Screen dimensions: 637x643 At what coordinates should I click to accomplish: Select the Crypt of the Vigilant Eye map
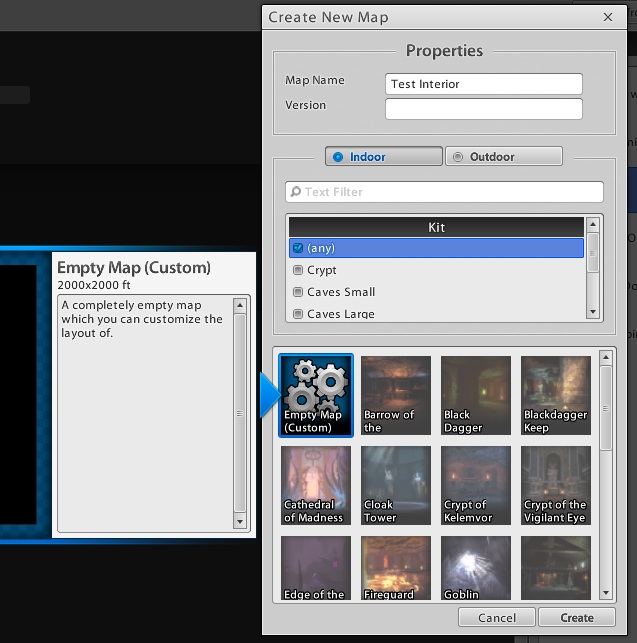pos(556,485)
